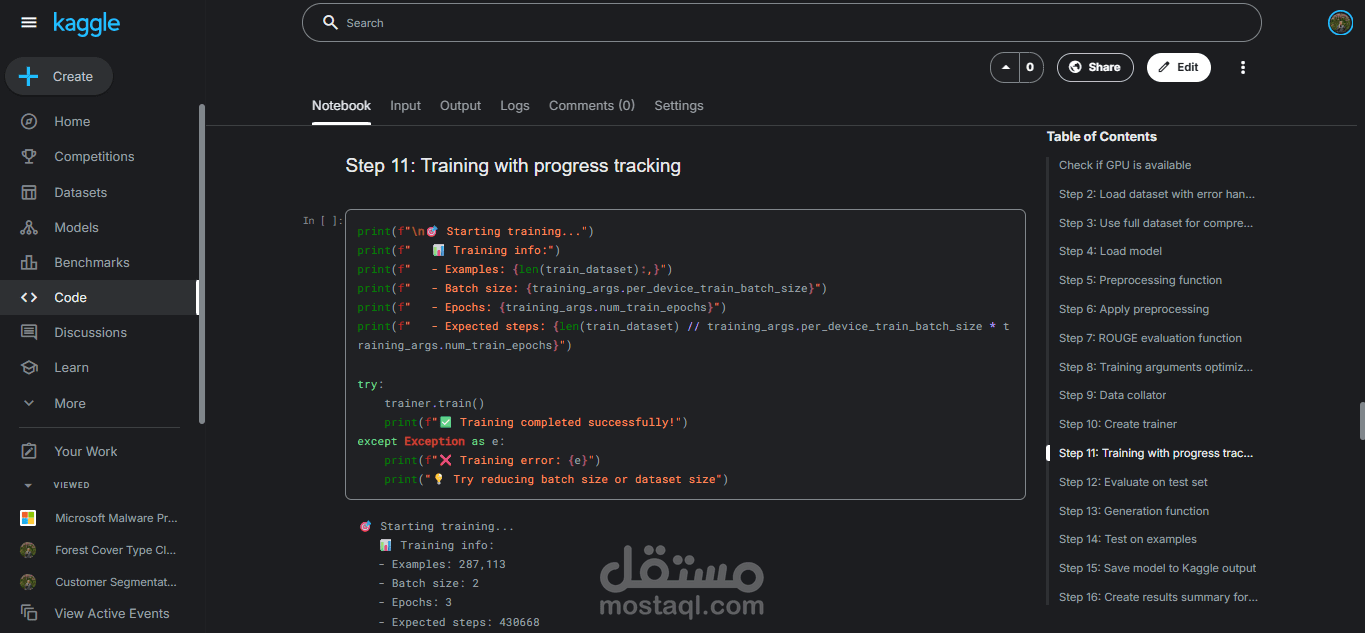
Task: Click the page vertical scrollbar thumb
Action: click(1361, 420)
